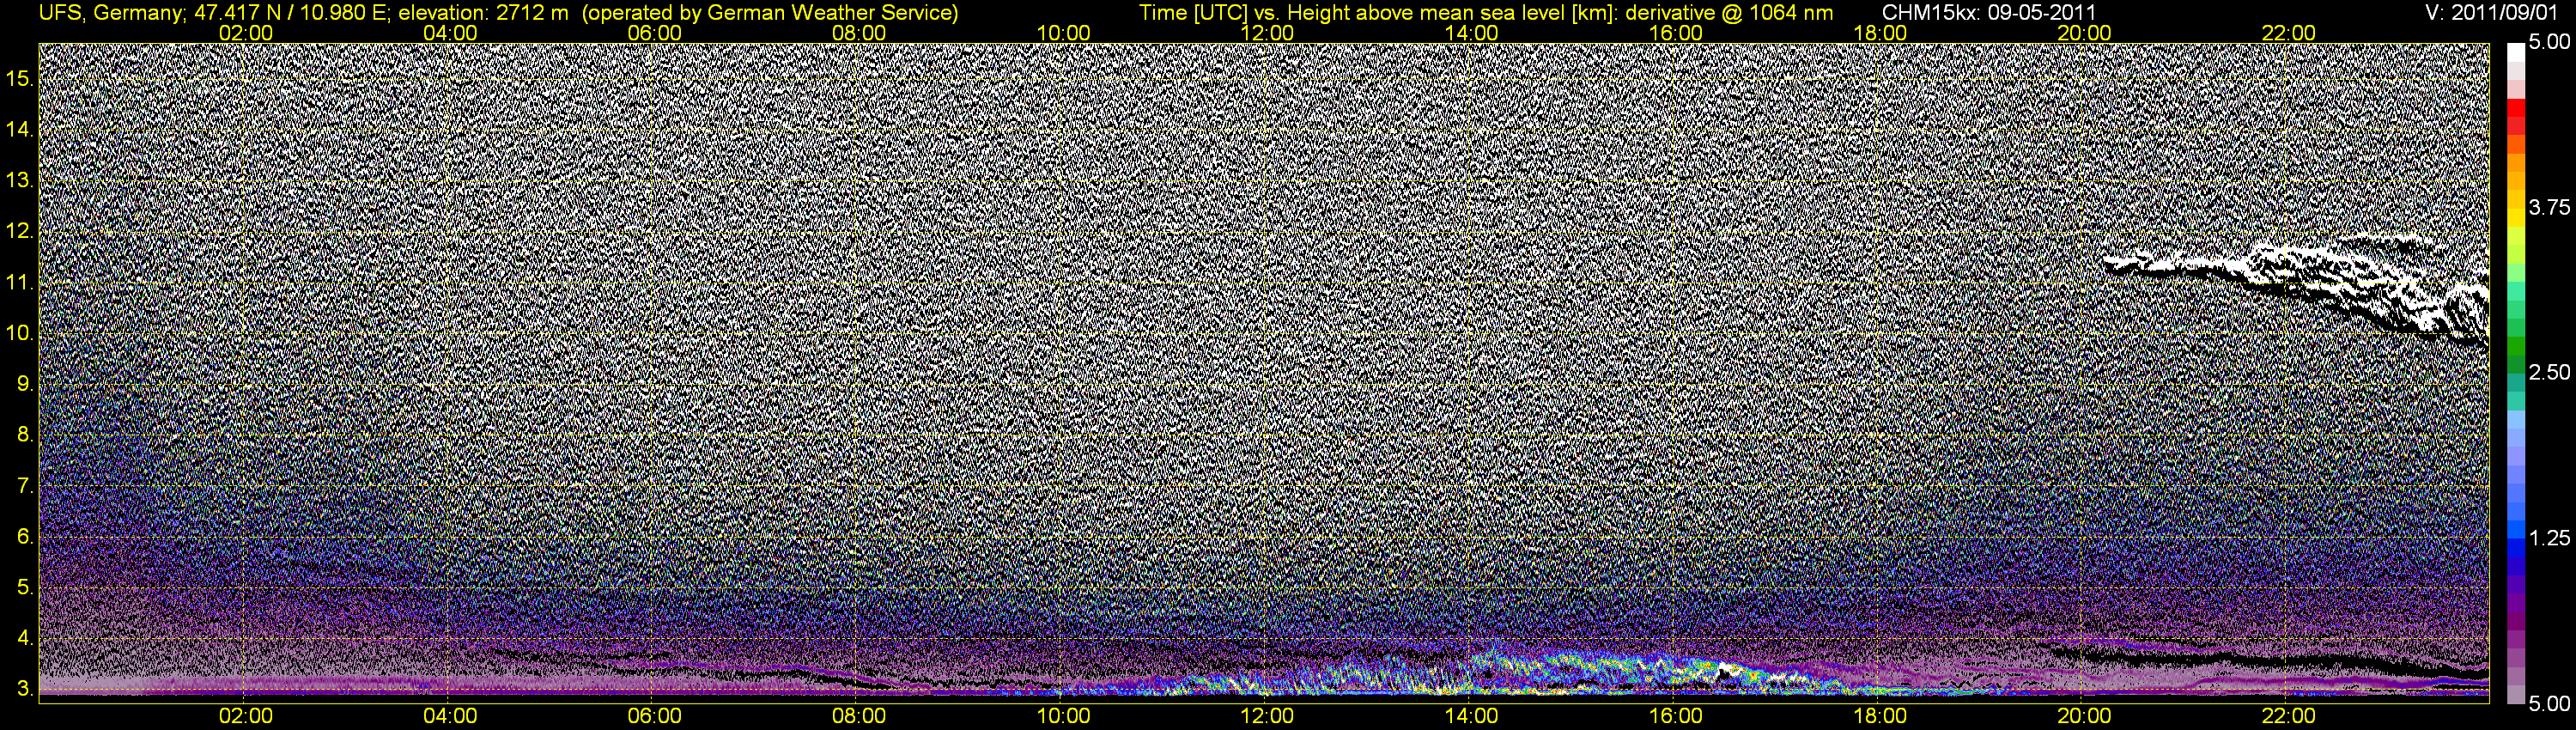Image resolution: width=2576 pixels, height=730 pixels.
Task: Click the "20:00" label on the bottom time axis
Action: [2084, 716]
